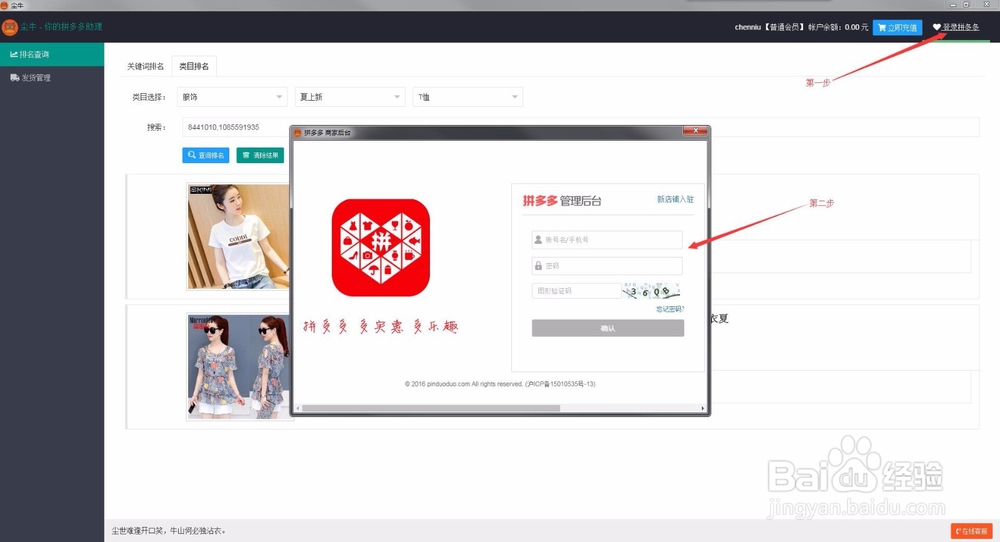Click the green 清除结果 button

260,155
